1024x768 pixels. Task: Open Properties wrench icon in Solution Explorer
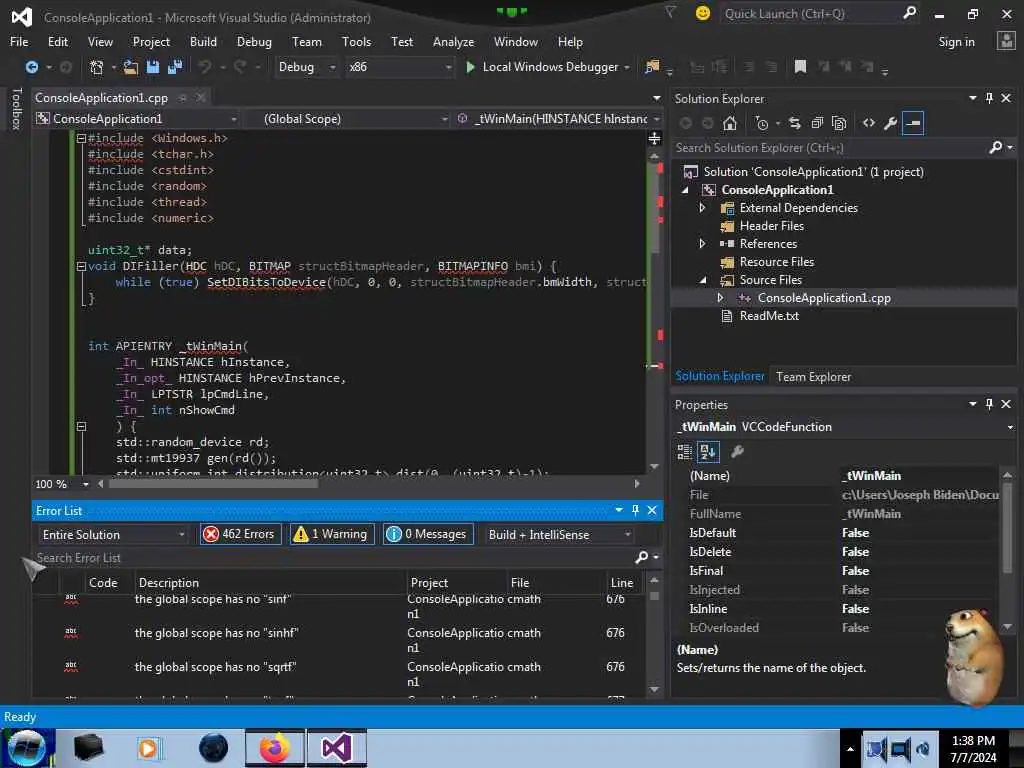coord(890,123)
